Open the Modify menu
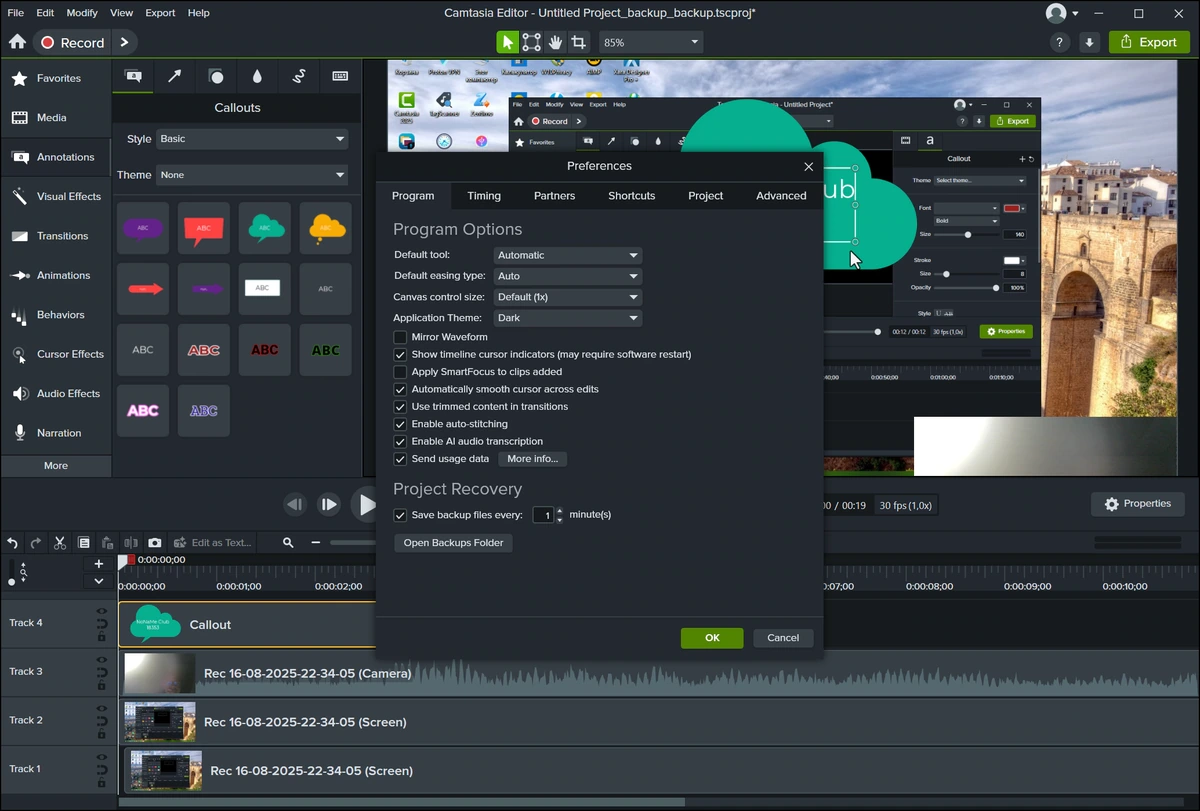1200x811 pixels. point(82,13)
